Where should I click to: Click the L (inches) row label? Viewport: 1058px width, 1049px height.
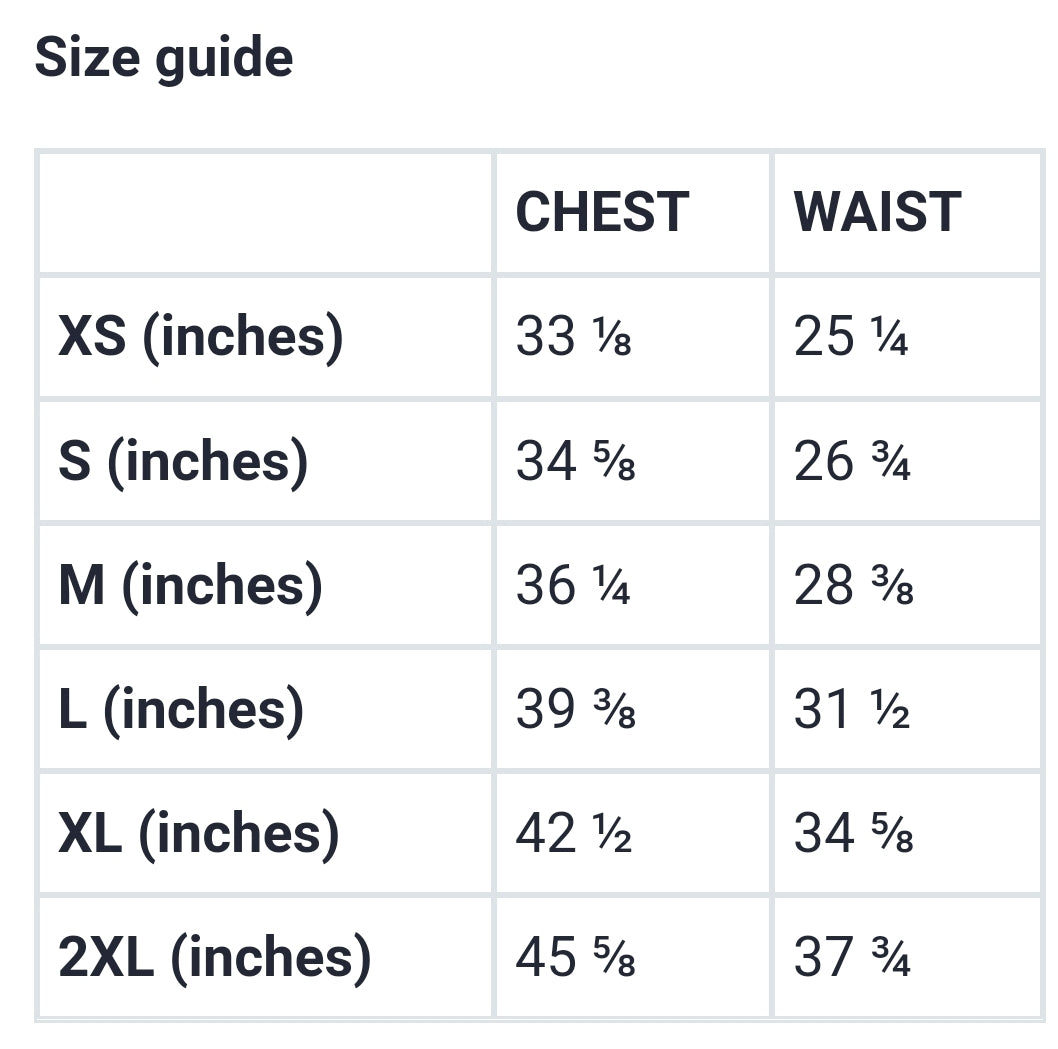(181, 709)
